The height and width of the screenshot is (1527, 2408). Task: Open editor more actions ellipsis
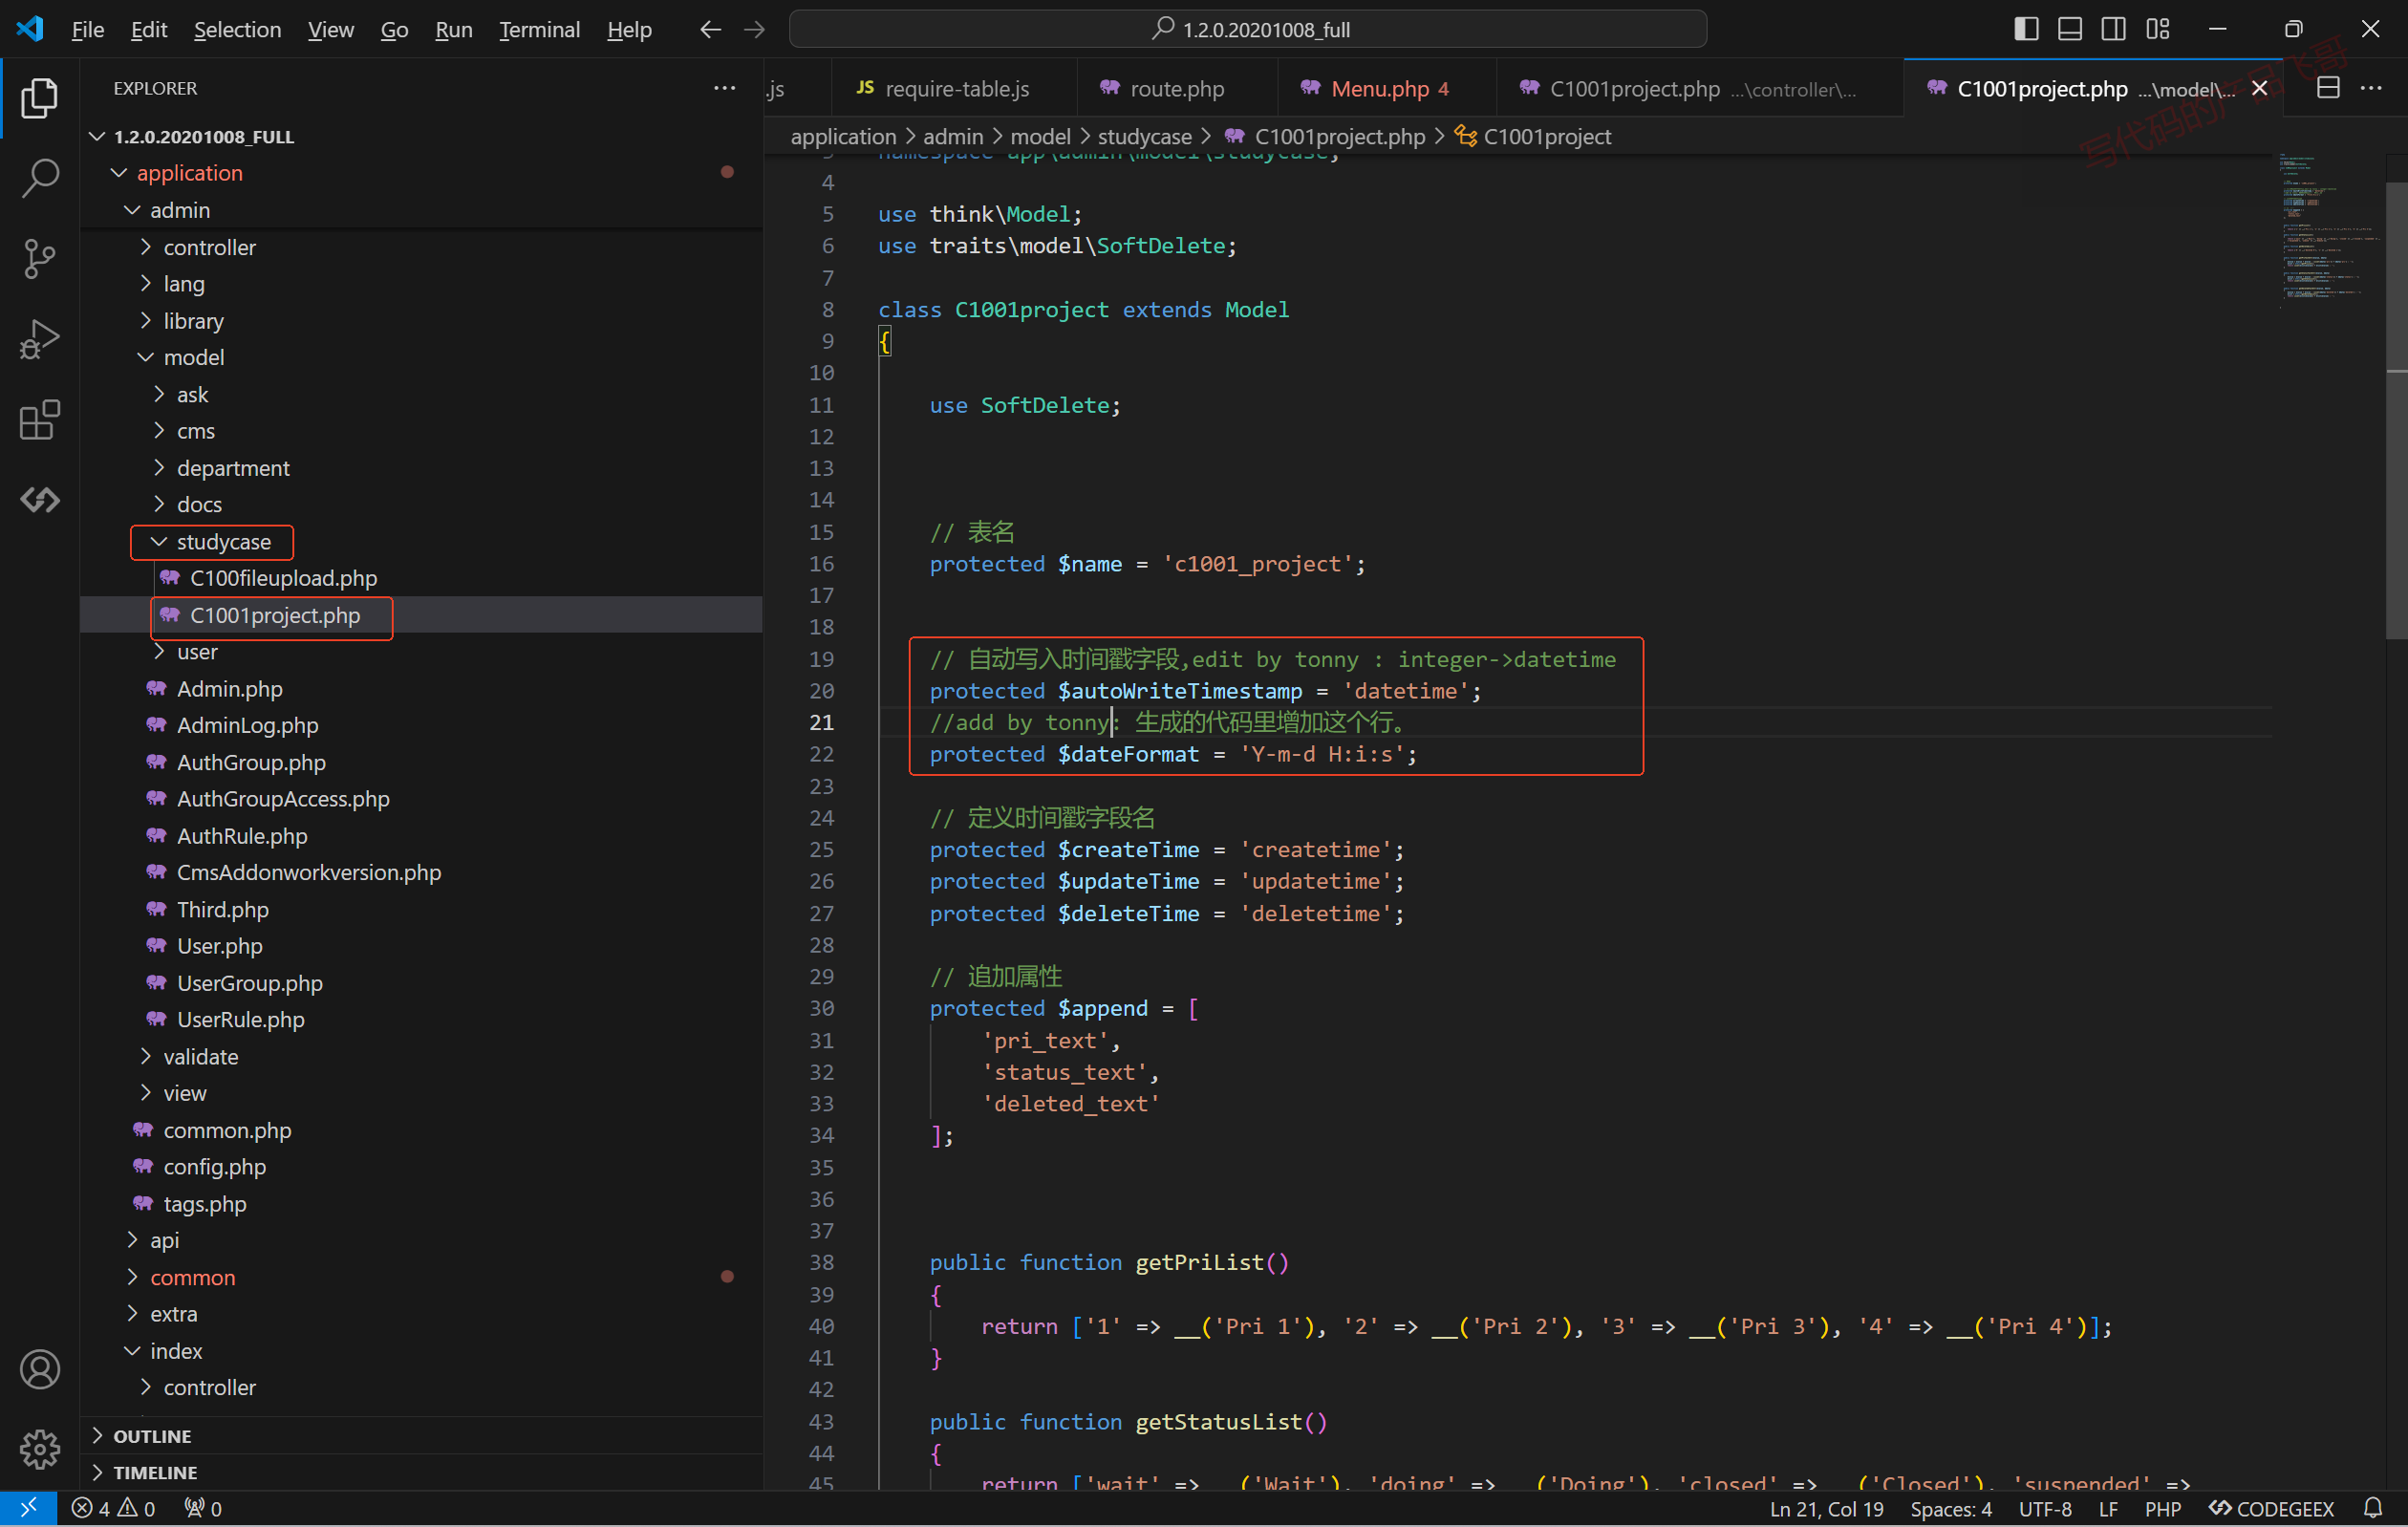point(2371,88)
